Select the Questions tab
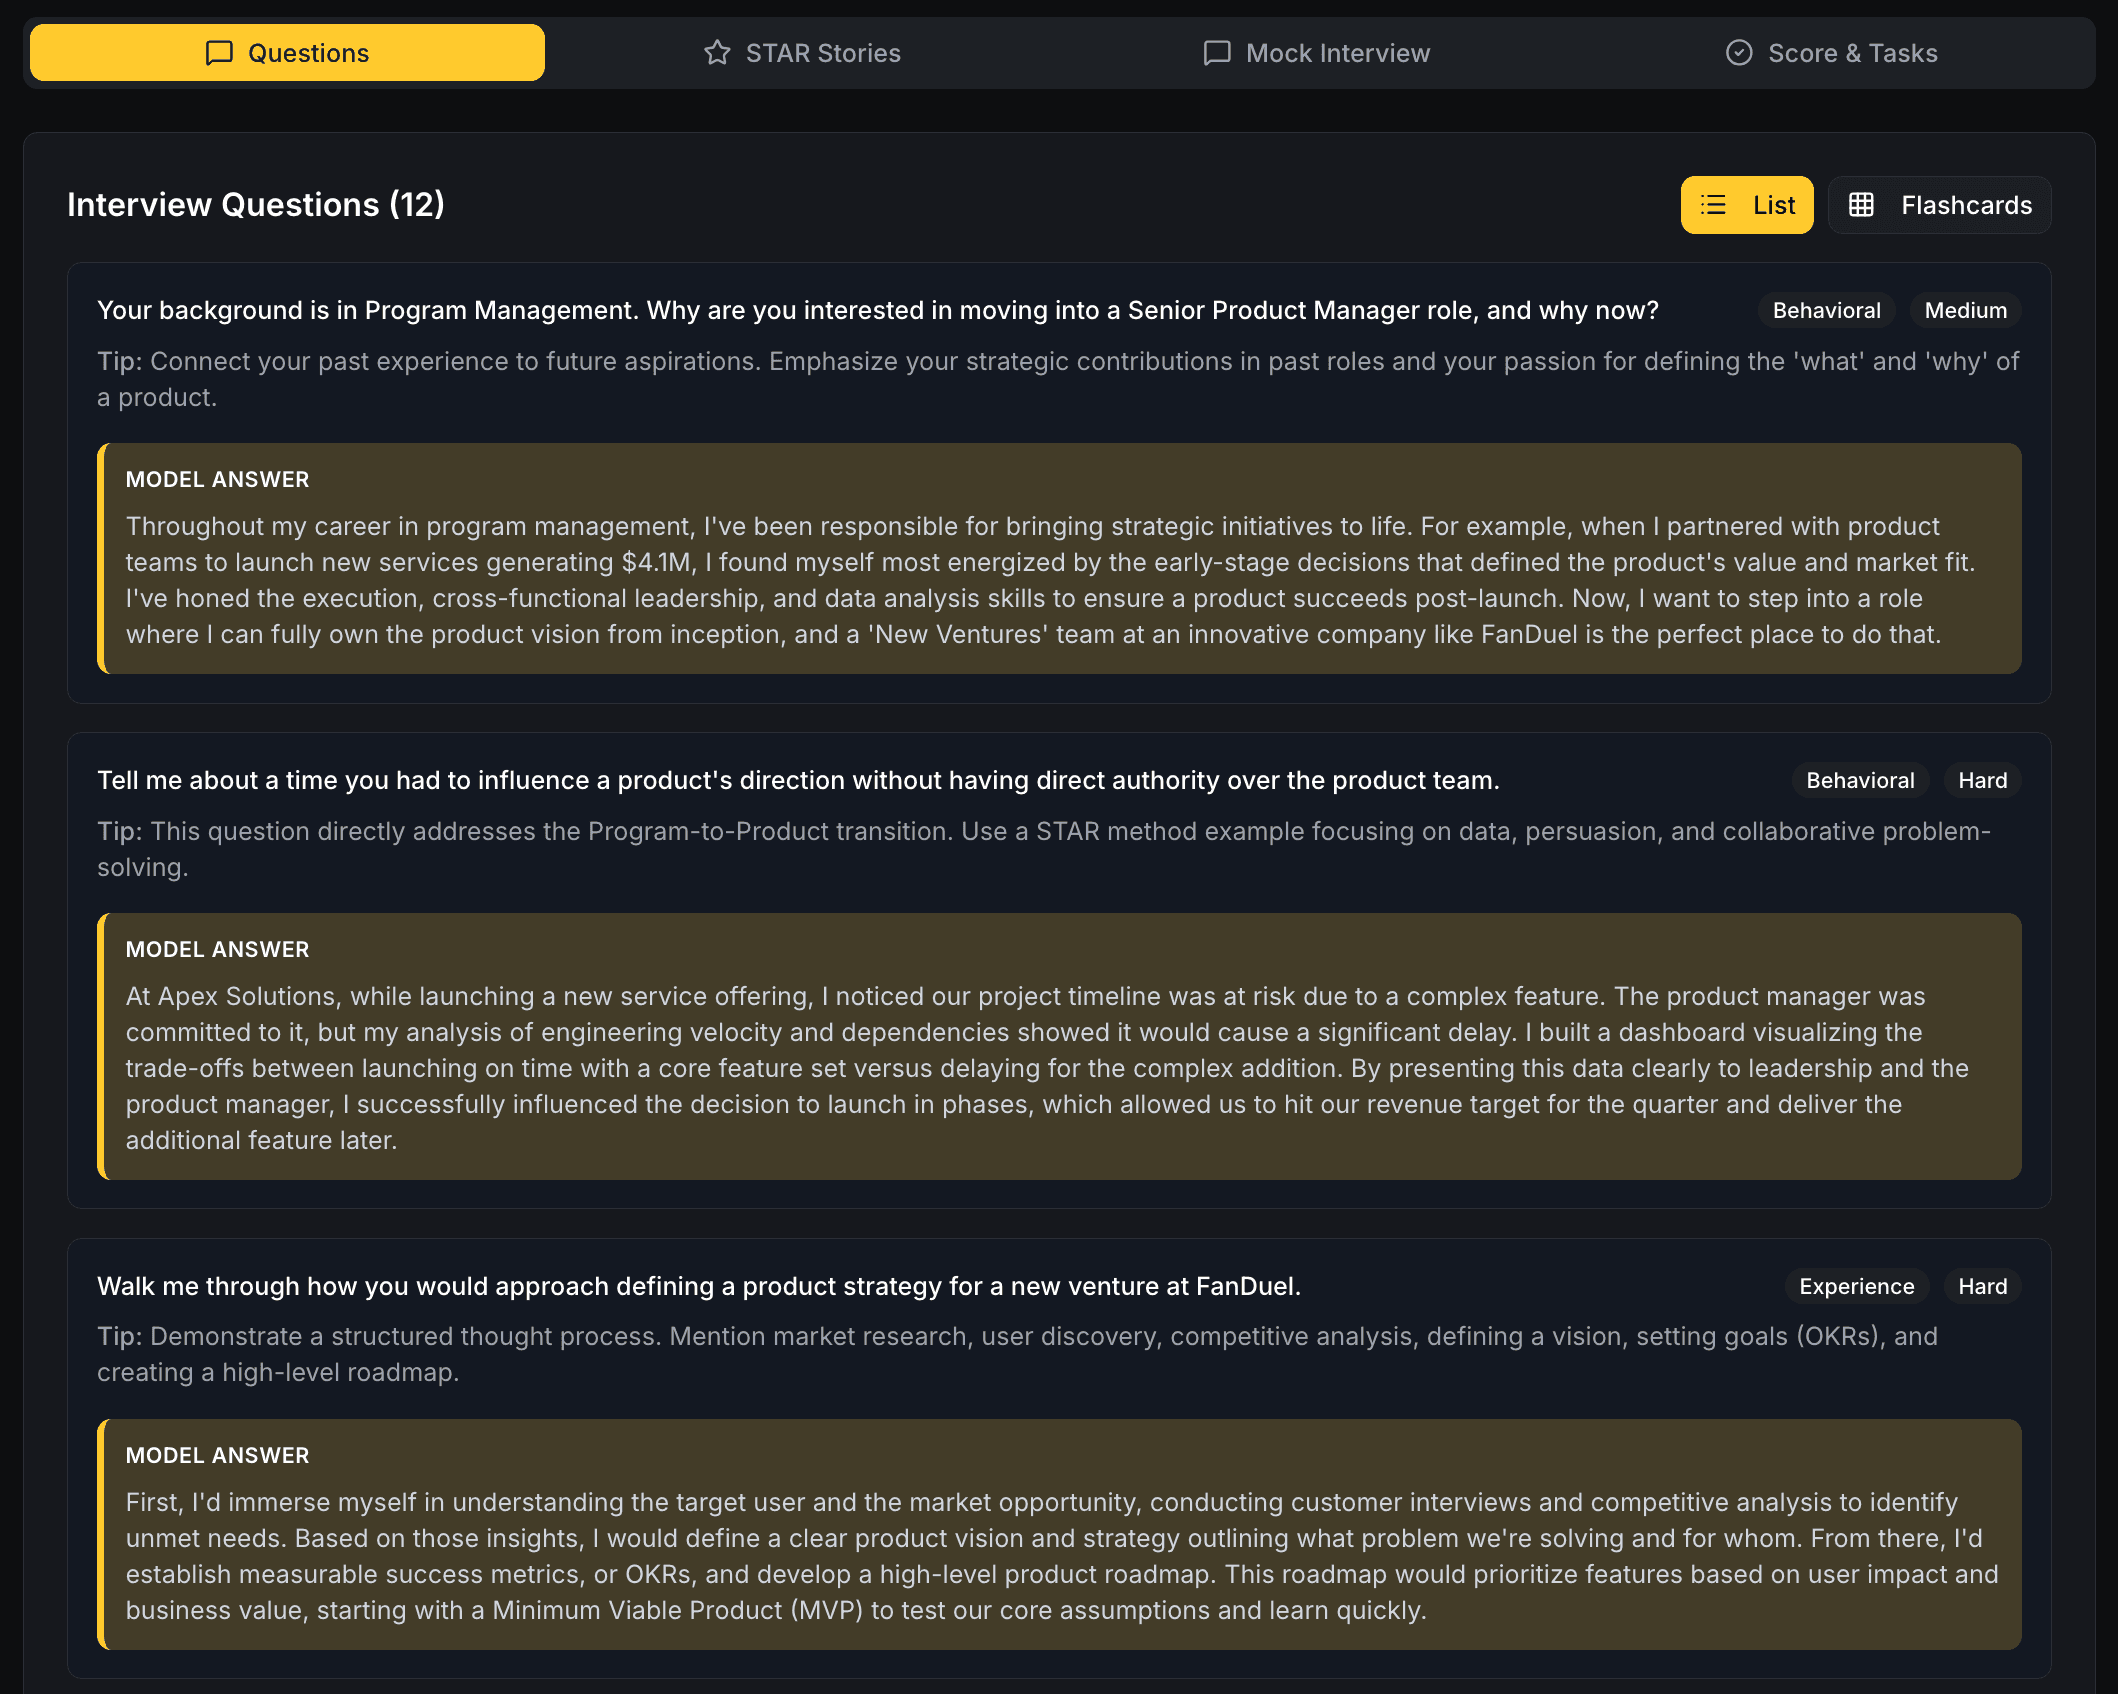This screenshot has width=2118, height=1694. click(x=286, y=52)
